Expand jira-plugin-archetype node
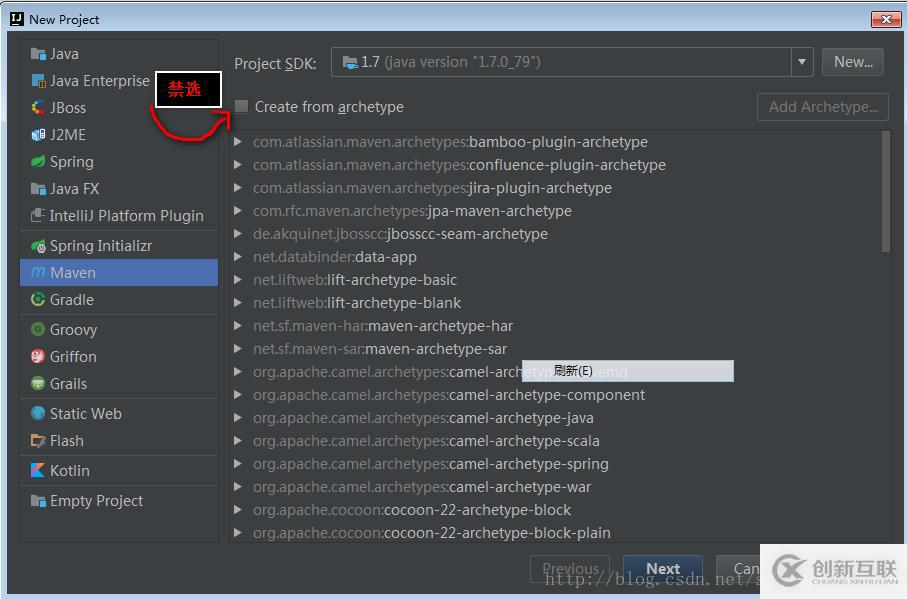Viewport: 907px width, 599px height. coord(238,188)
